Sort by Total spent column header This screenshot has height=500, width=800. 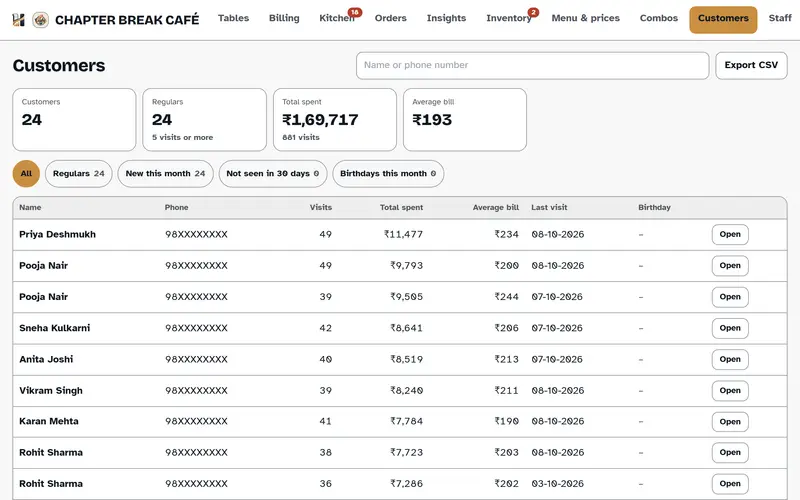click(x=401, y=208)
